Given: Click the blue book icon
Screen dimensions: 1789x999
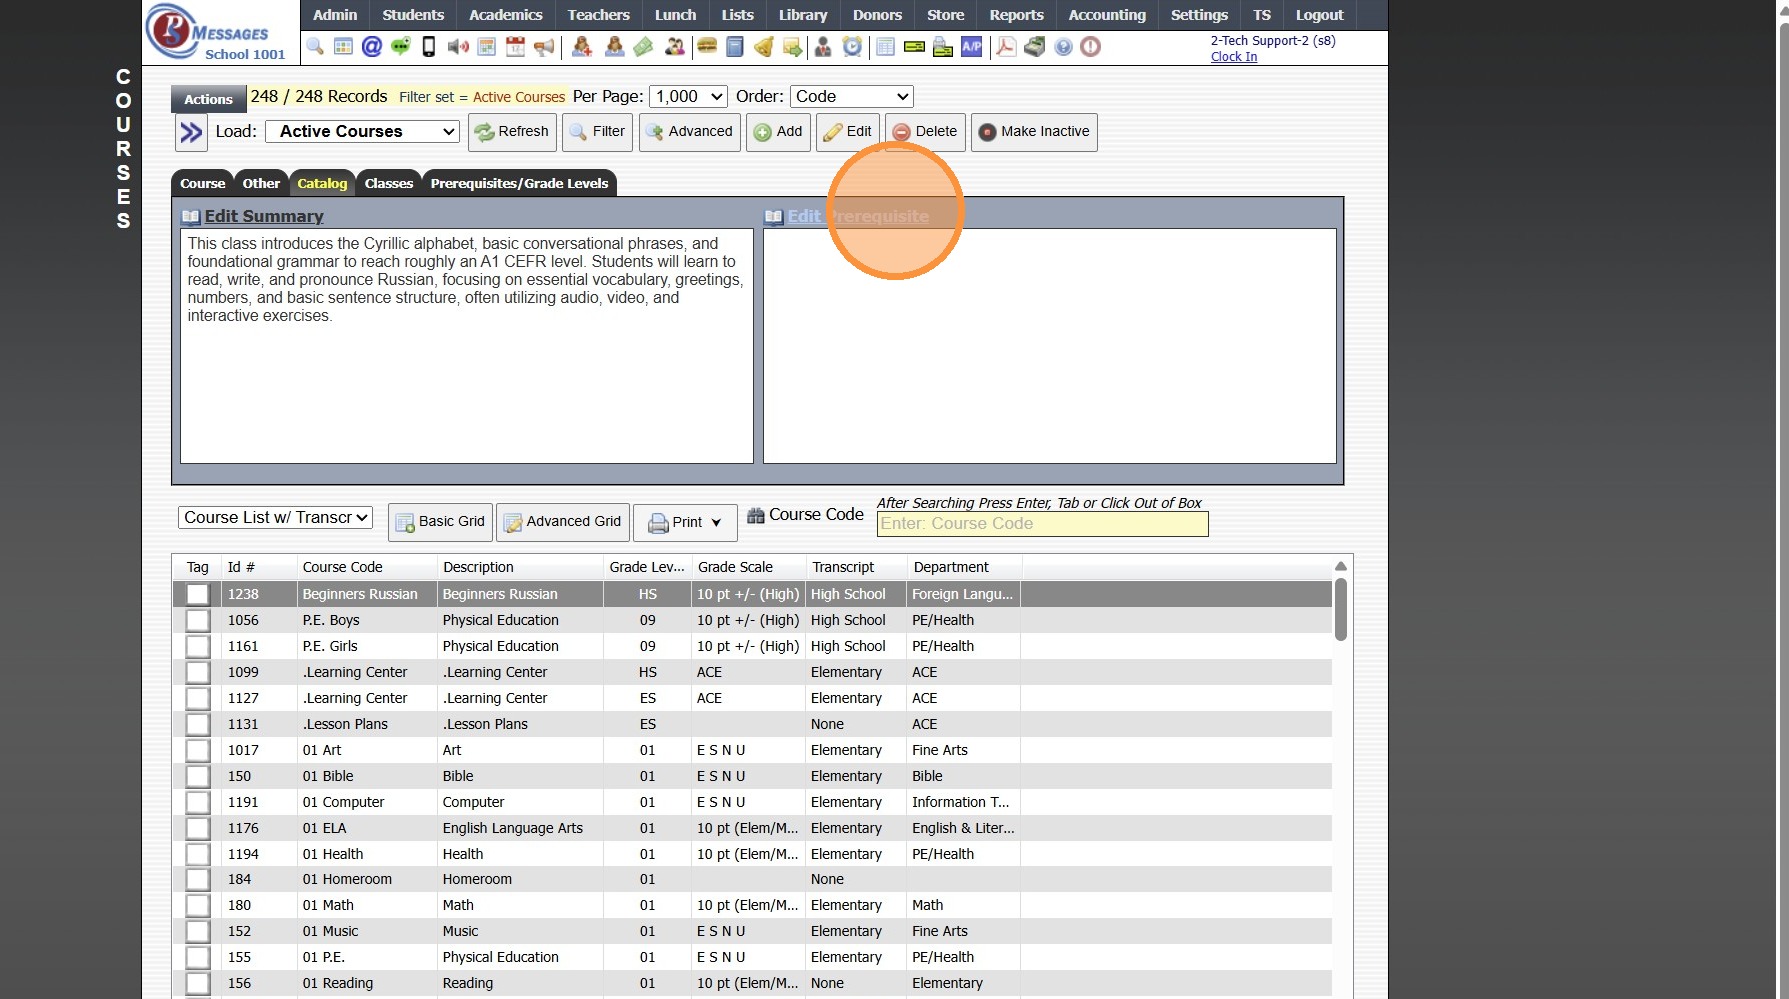Looking at the screenshot, I should click(x=735, y=46).
